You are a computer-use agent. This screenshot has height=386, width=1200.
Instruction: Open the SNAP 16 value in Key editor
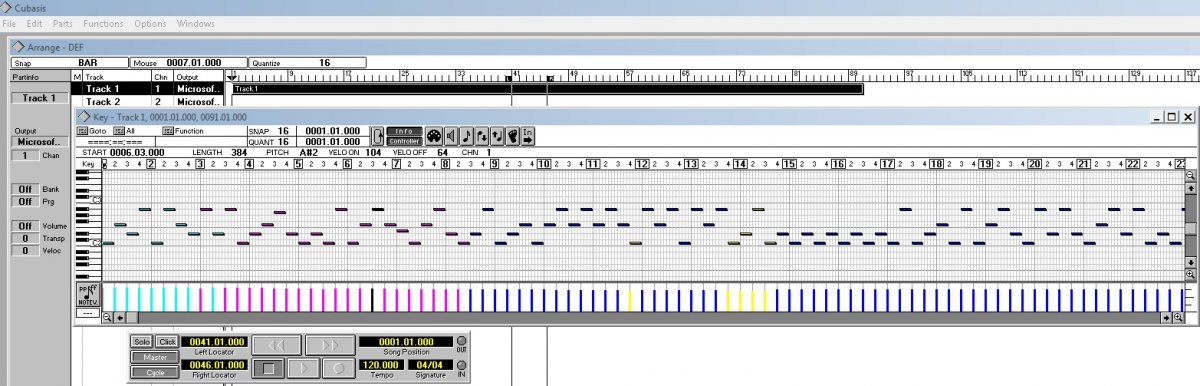click(284, 131)
